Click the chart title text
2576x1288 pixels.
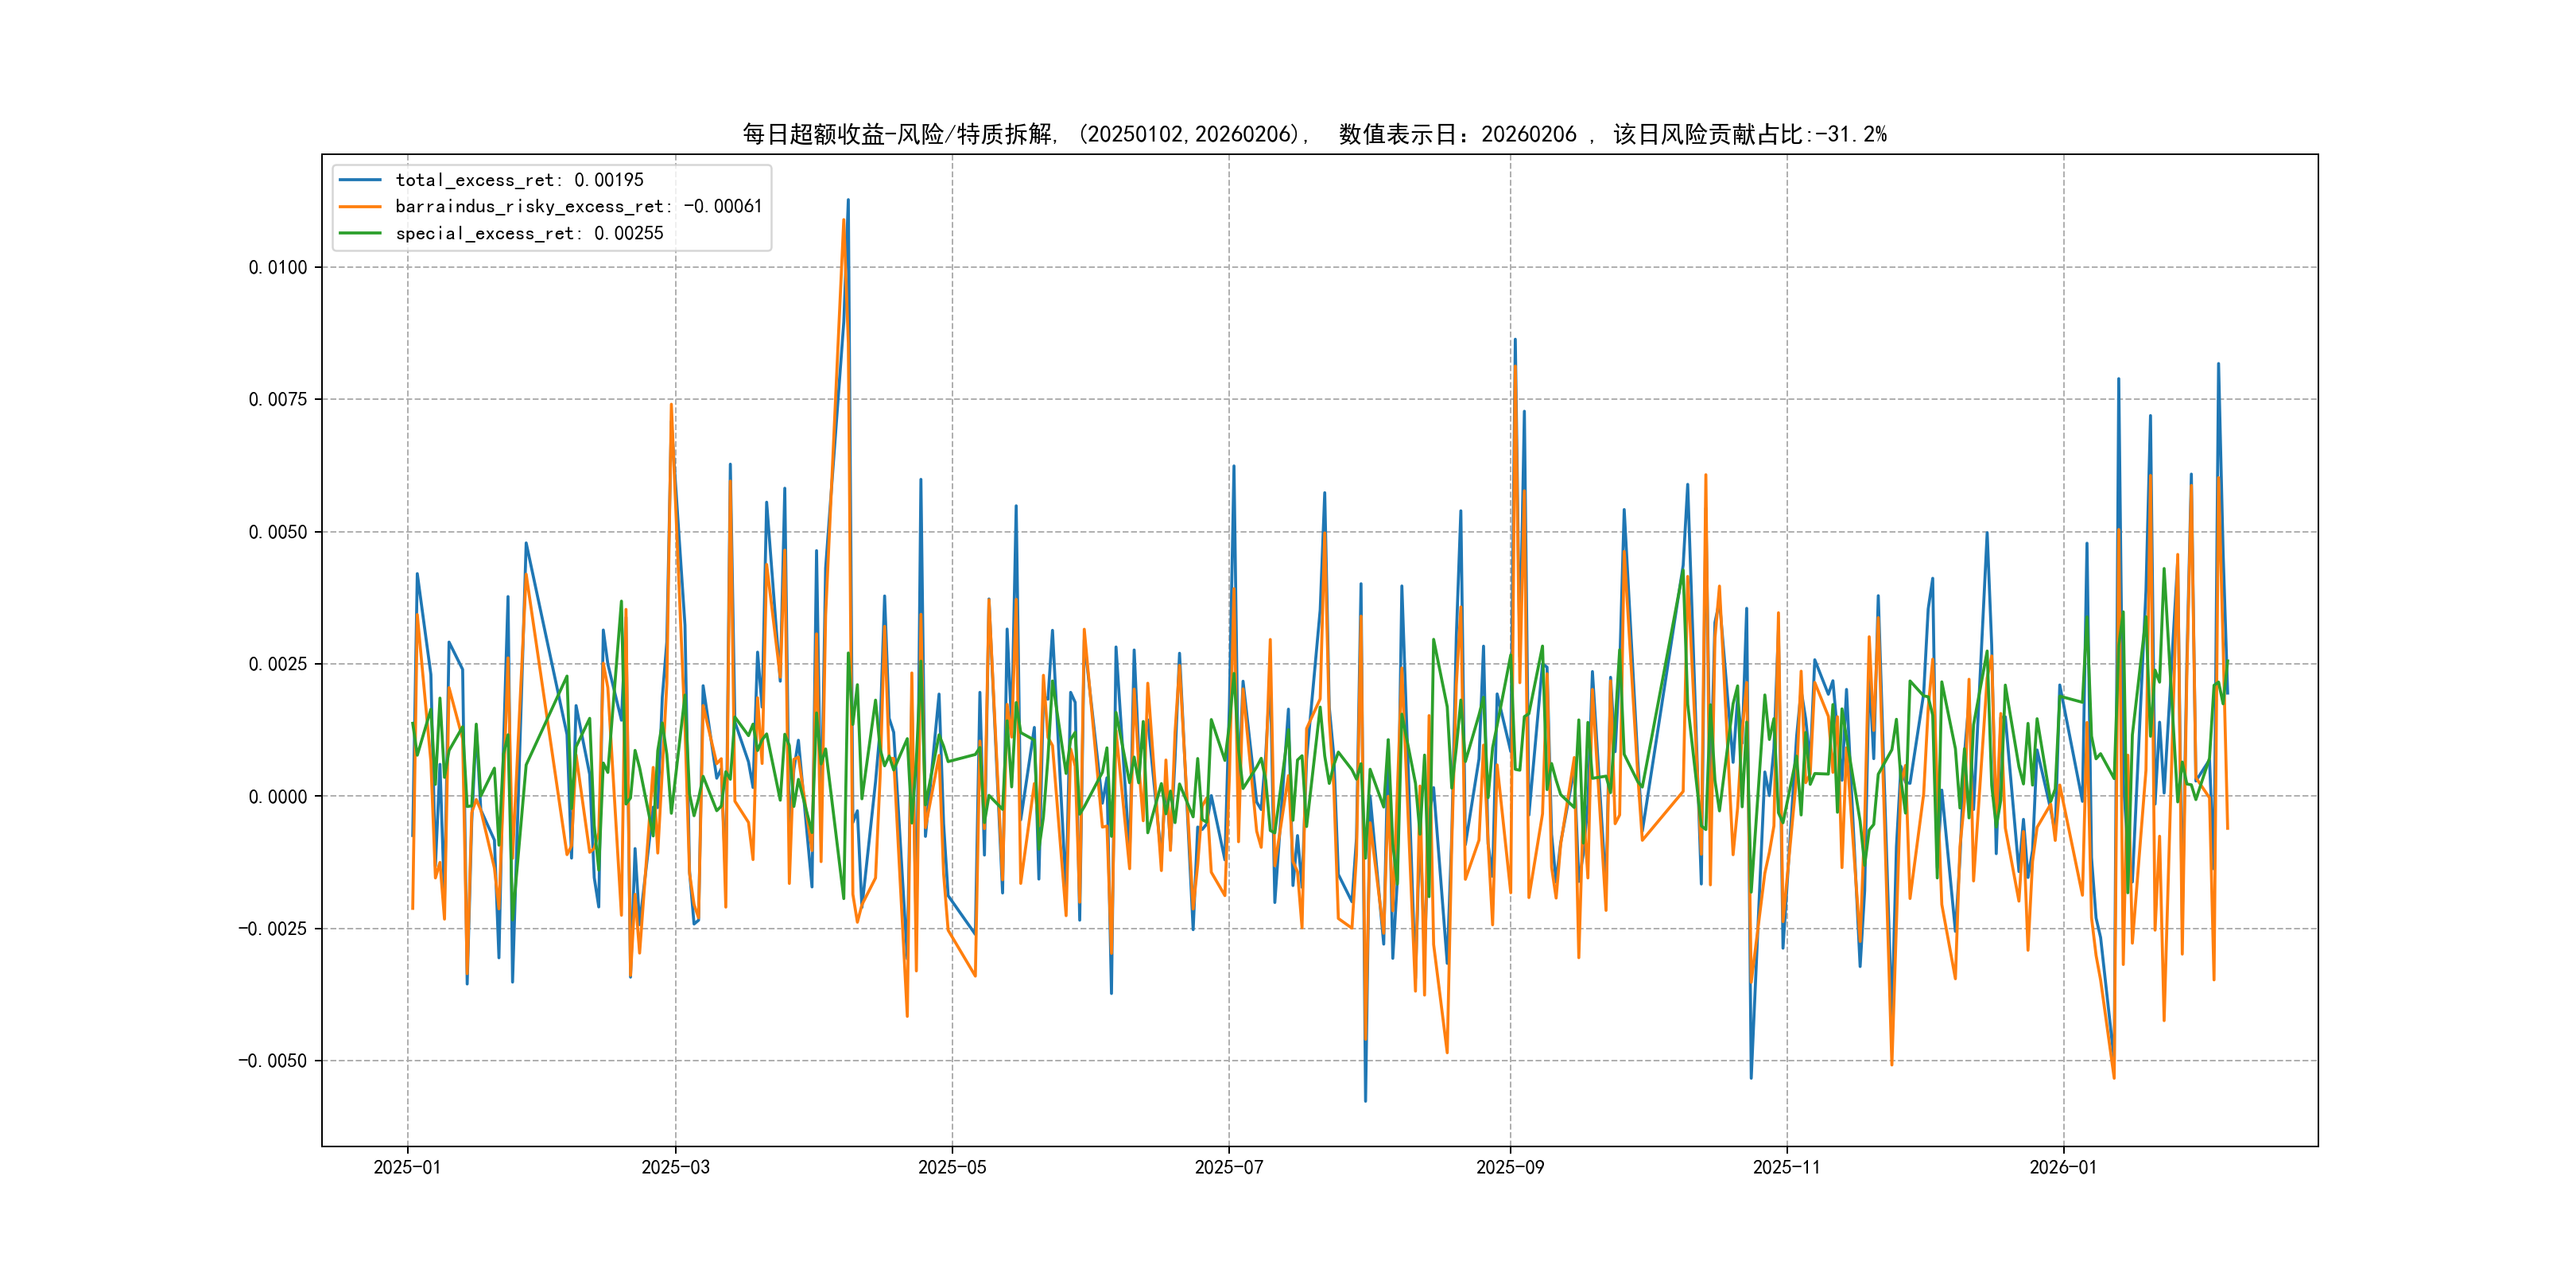(x=1314, y=134)
